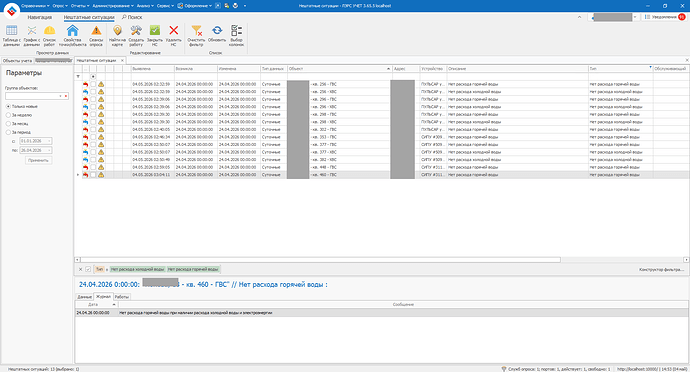Image resolution: width=690 pixels, height=372 pixels.
Task: Switch to Данные tab in details panel
Action: 84,297
